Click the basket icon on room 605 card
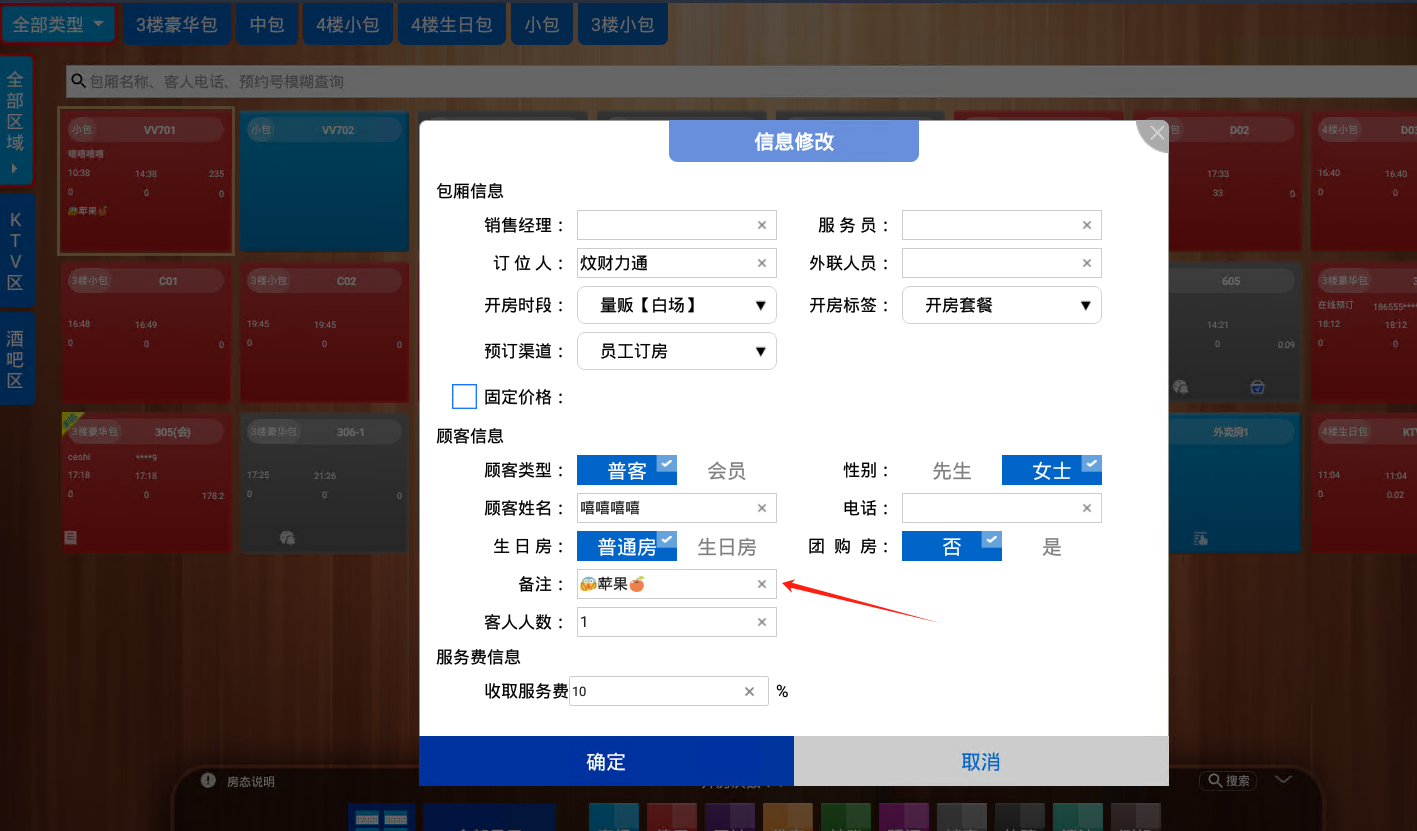 [x=1257, y=387]
